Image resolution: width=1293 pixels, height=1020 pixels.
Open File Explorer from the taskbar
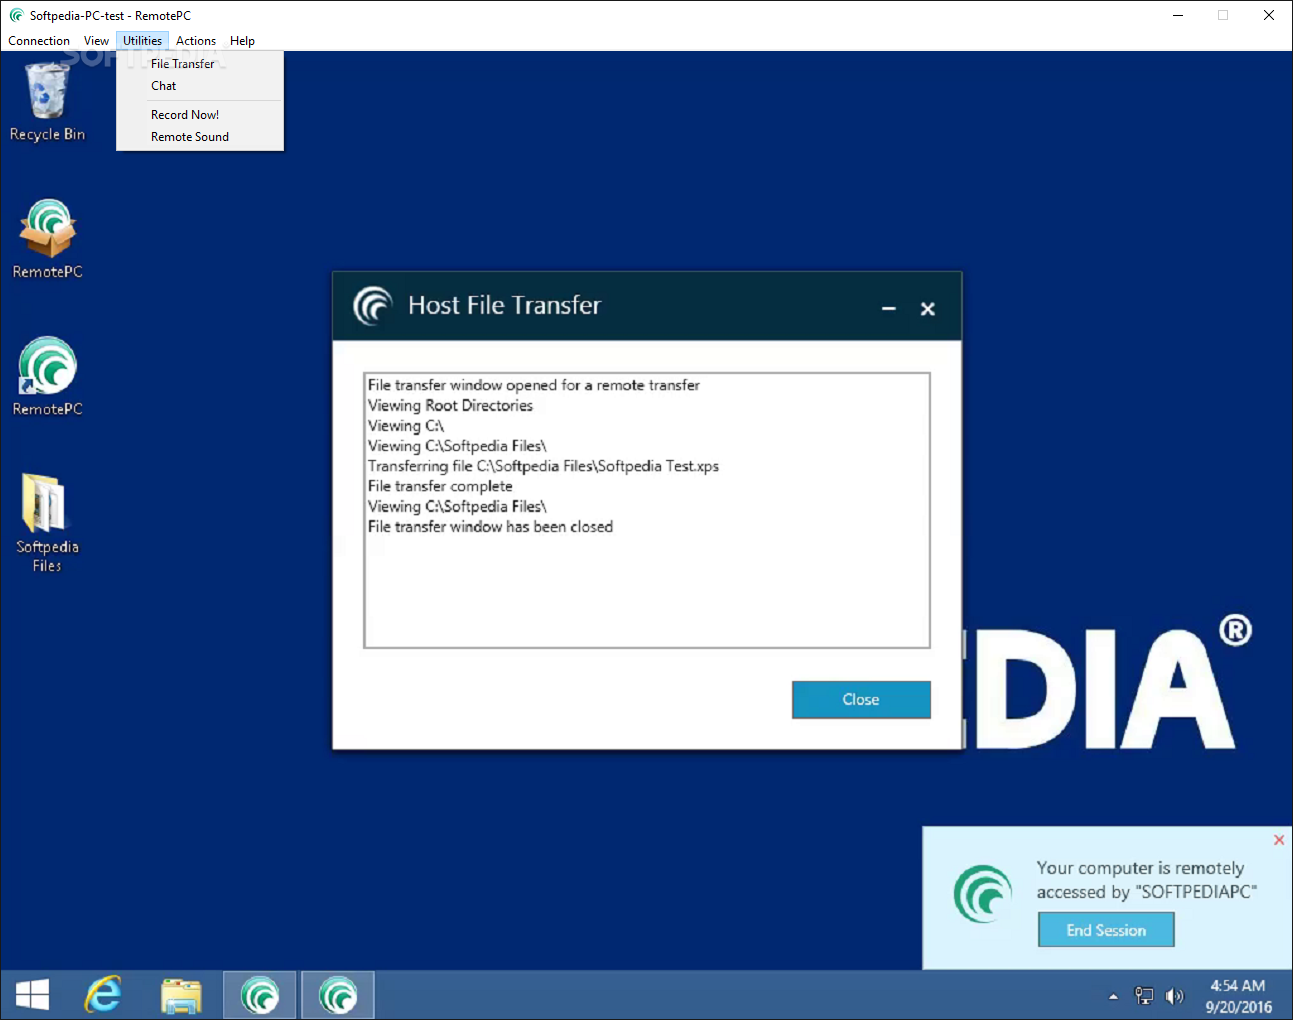[181, 995]
